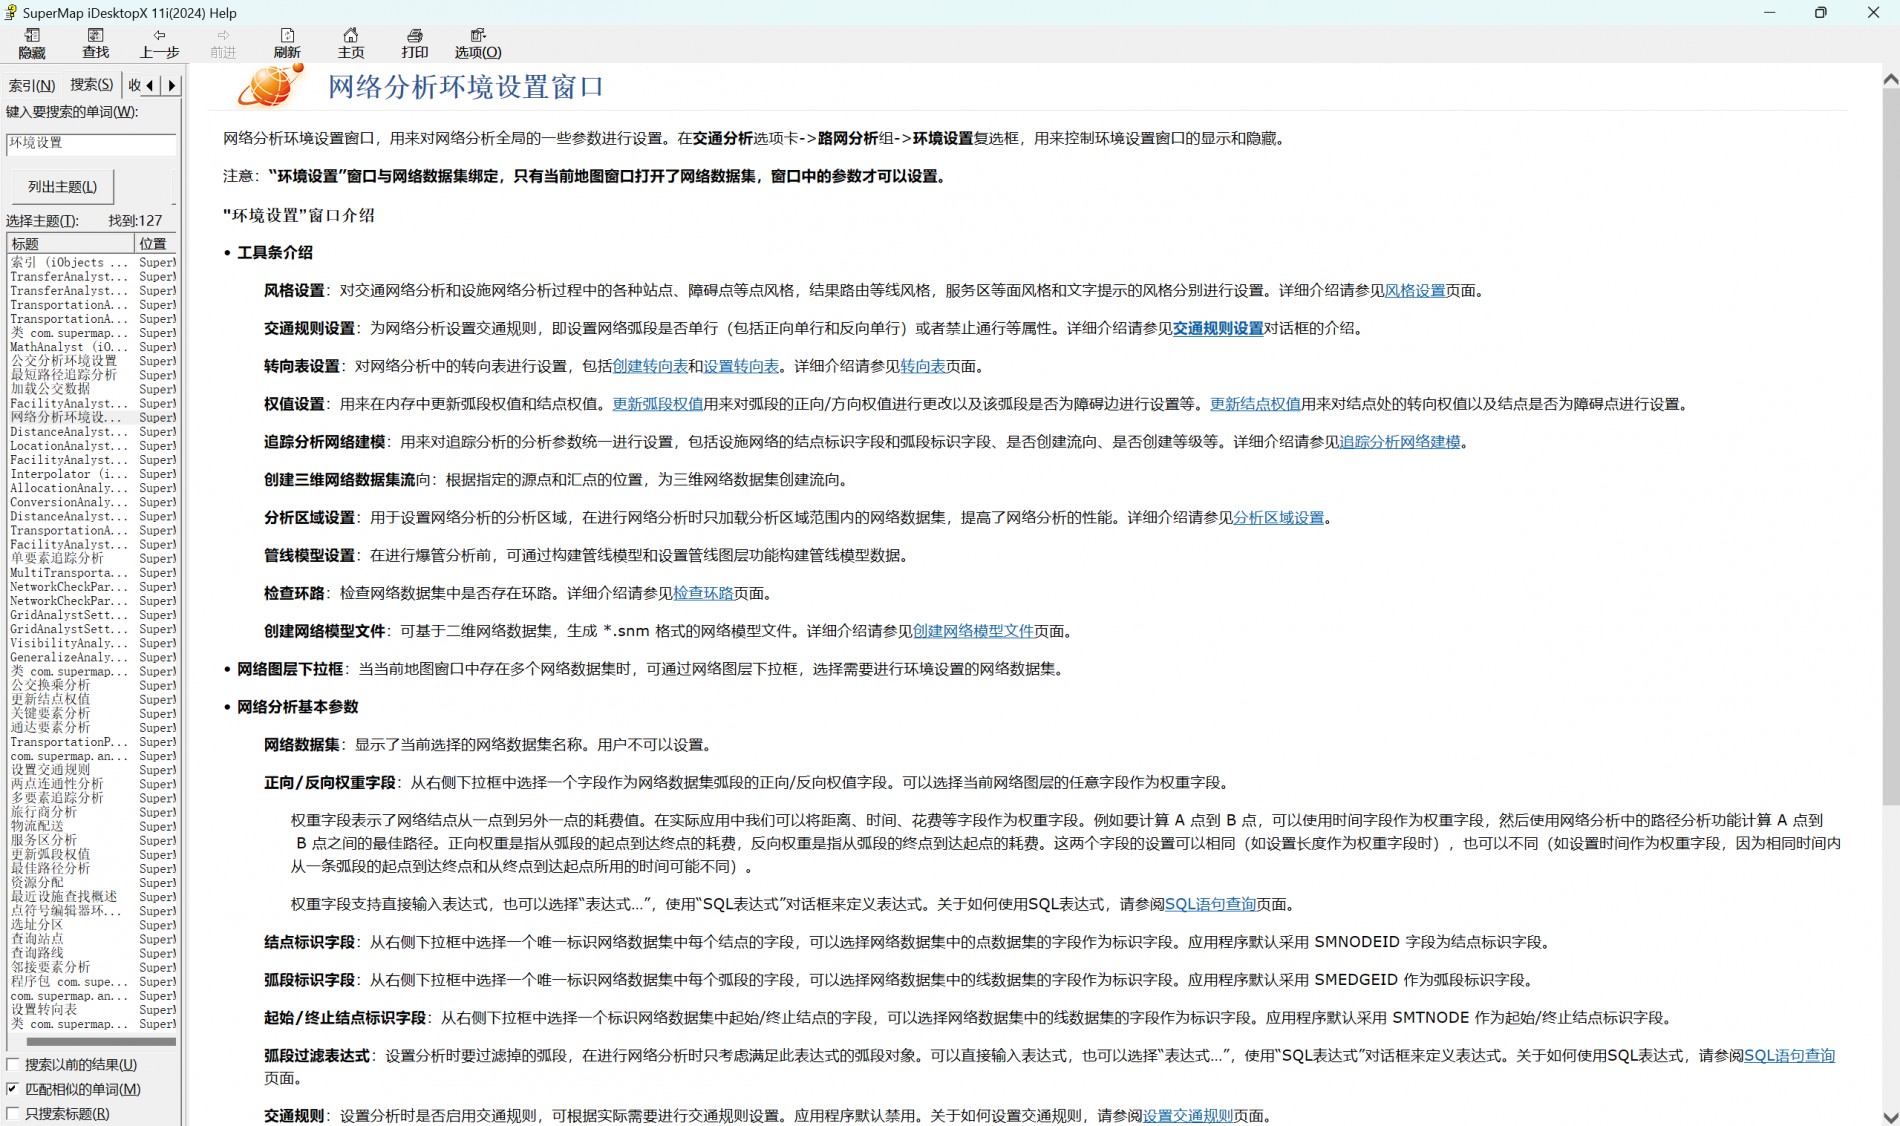1900x1126 pixels.
Task: Open the 更新弧段权值 link
Action: 657,404
